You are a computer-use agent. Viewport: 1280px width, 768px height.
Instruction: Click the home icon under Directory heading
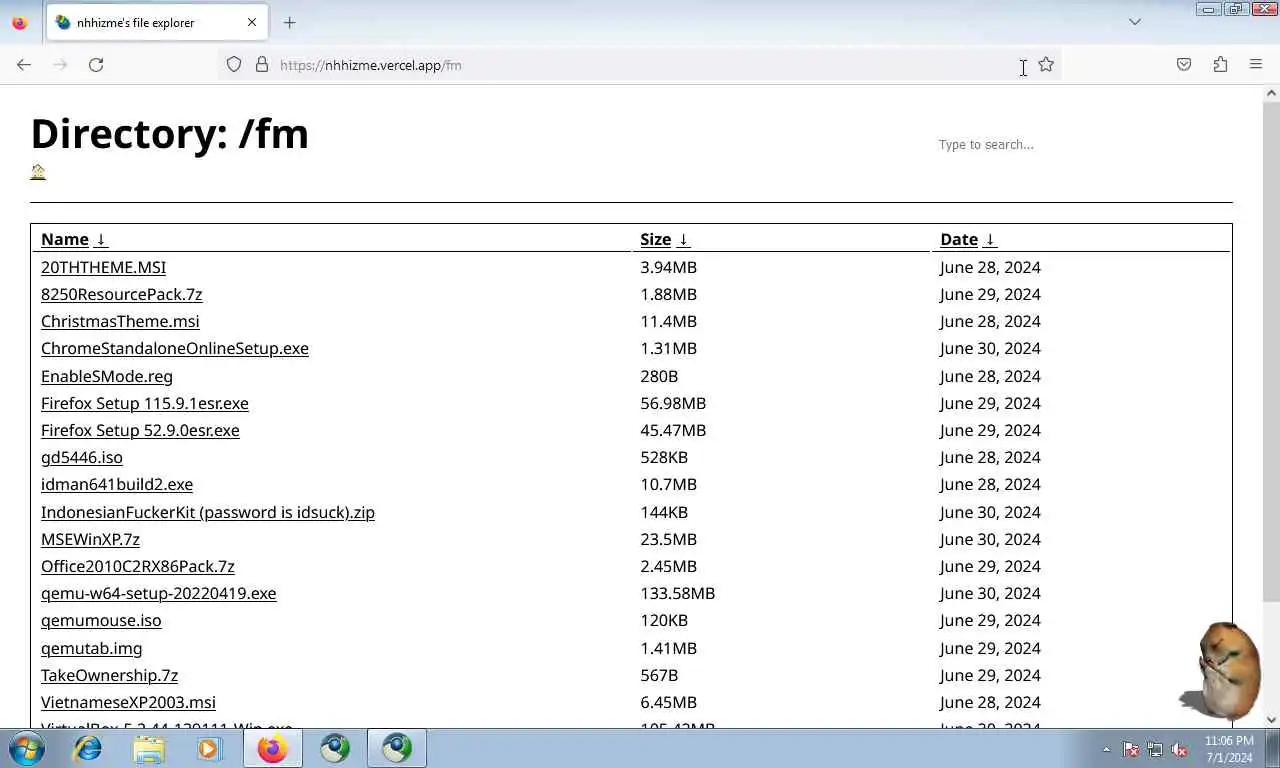[x=38, y=172]
